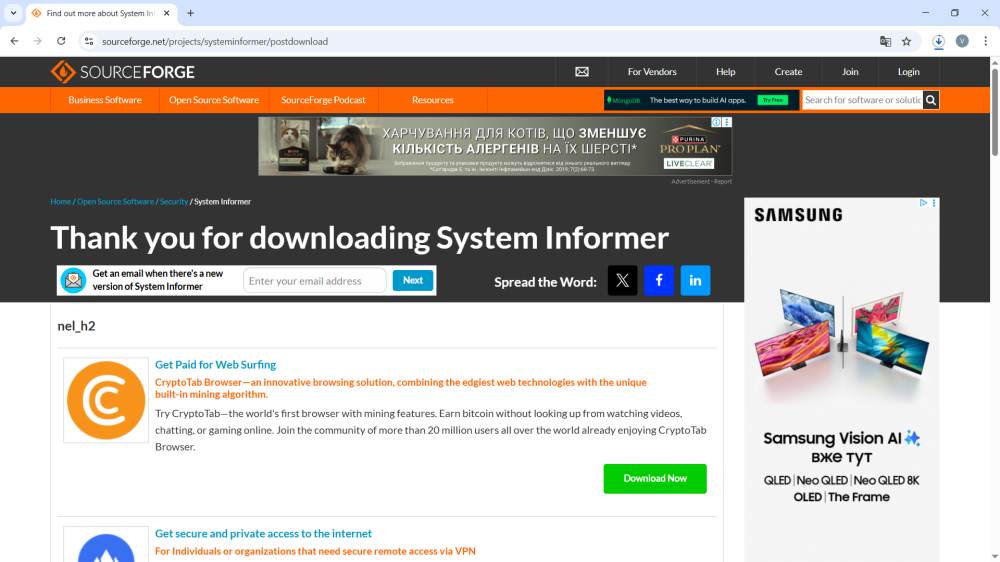1000x562 pixels.
Task: Open the tab search dropdown arrow
Action: pyautogui.click(x=13, y=13)
